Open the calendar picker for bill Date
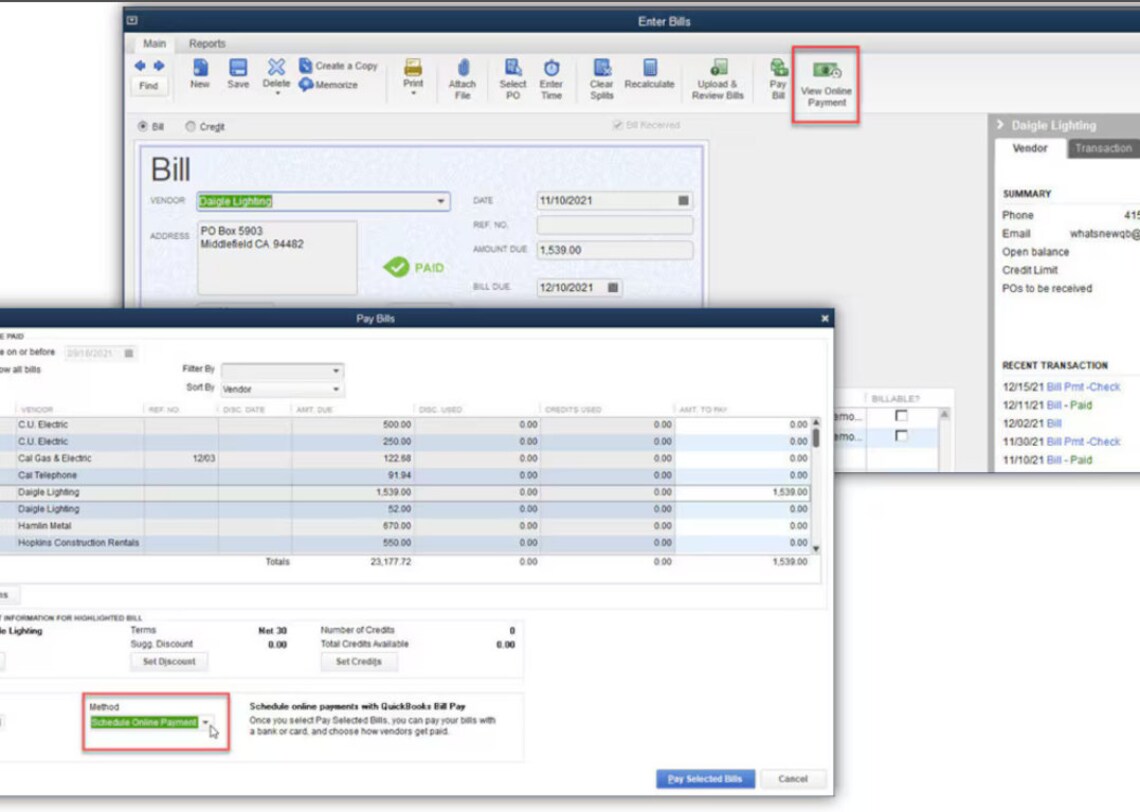 click(x=683, y=201)
